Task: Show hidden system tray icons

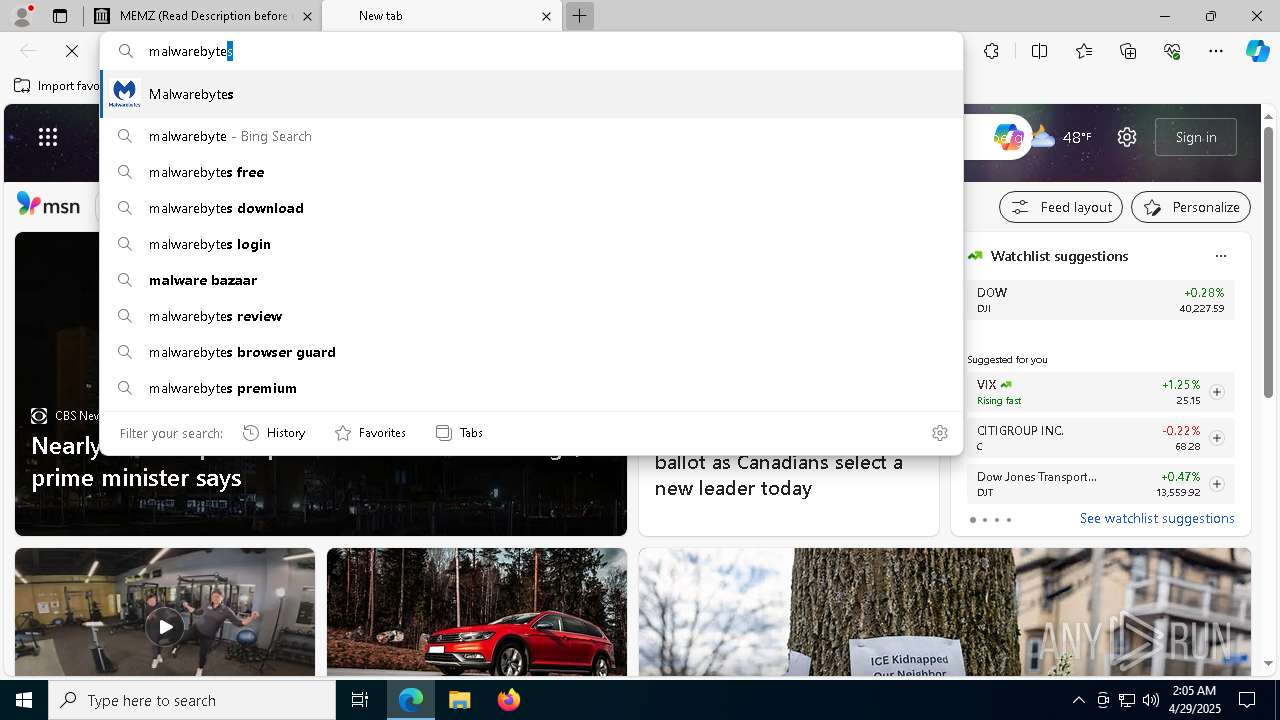Action: [x=1078, y=700]
